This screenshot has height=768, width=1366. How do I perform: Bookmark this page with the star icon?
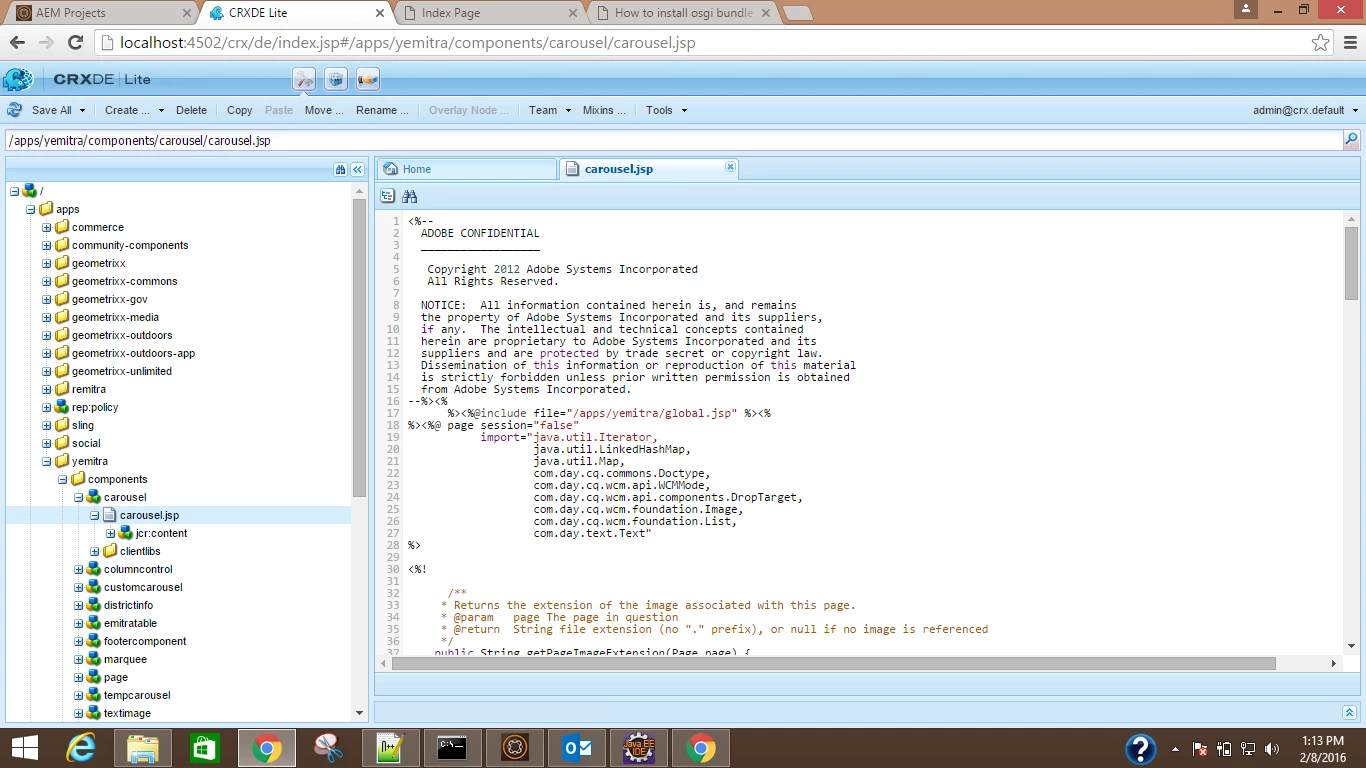1321,43
